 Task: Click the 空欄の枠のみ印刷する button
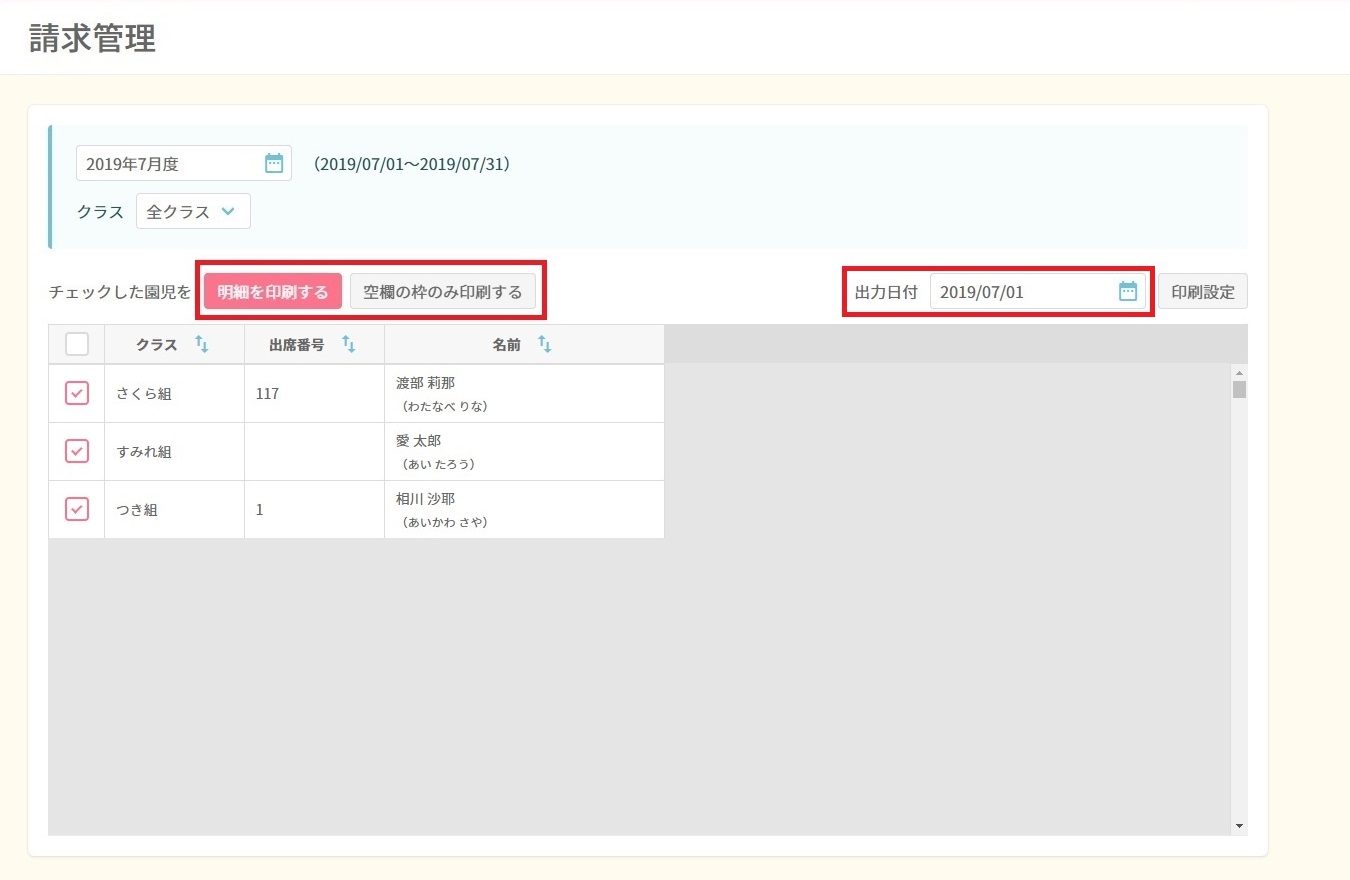[x=443, y=291]
